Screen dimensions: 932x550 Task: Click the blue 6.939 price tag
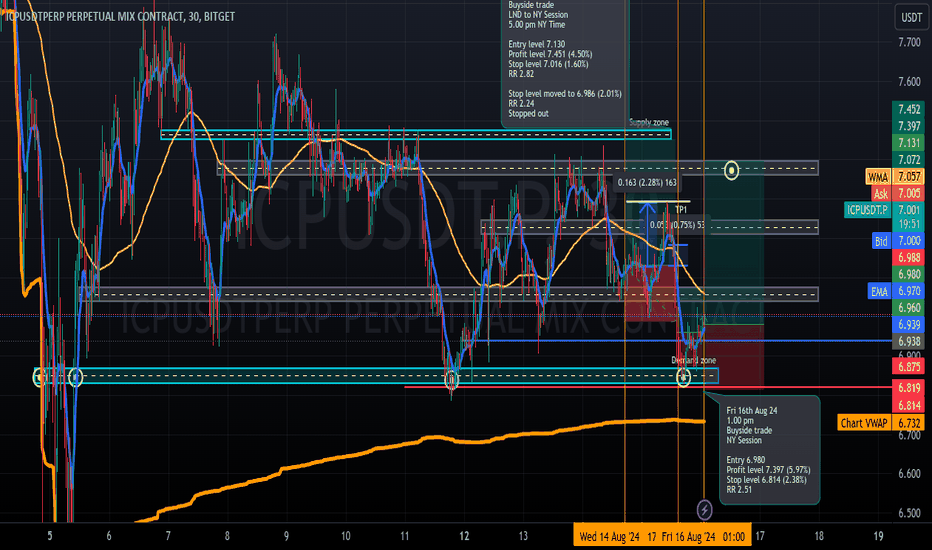pos(909,325)
